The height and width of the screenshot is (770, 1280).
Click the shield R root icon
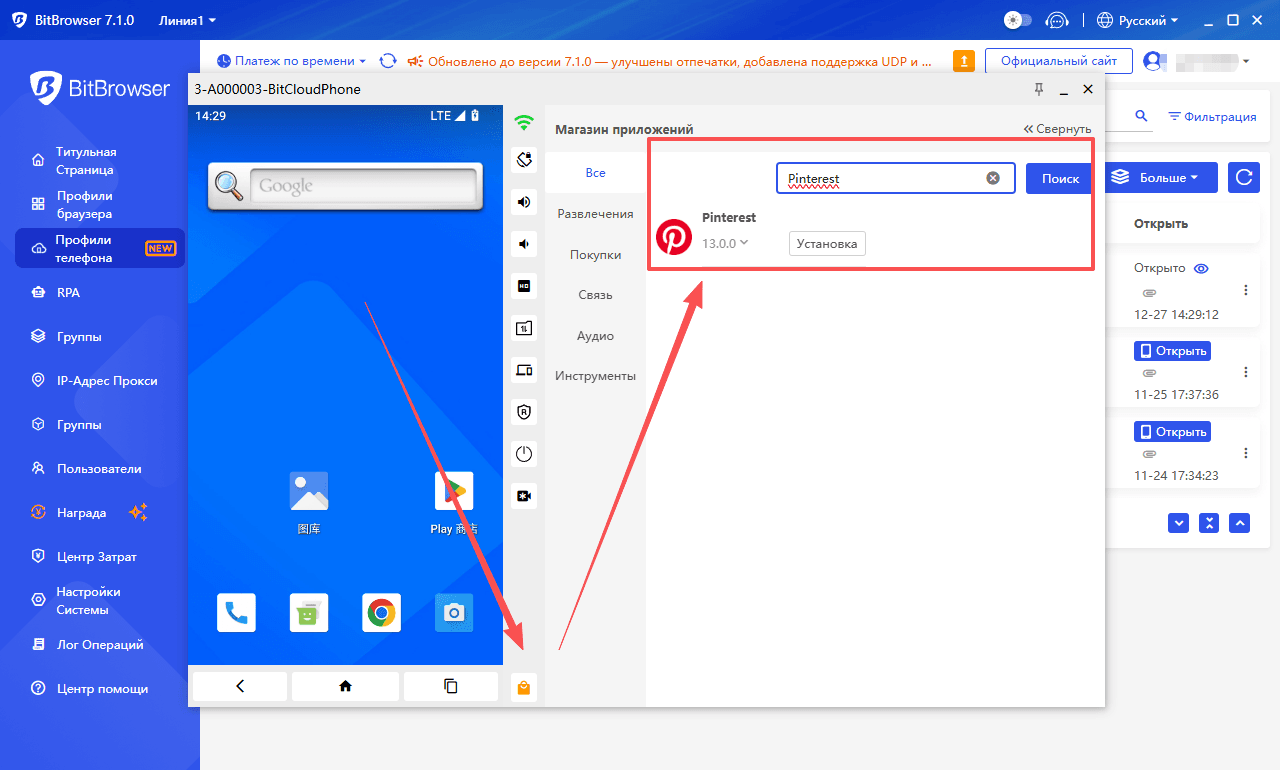click(x=524, y=412)
